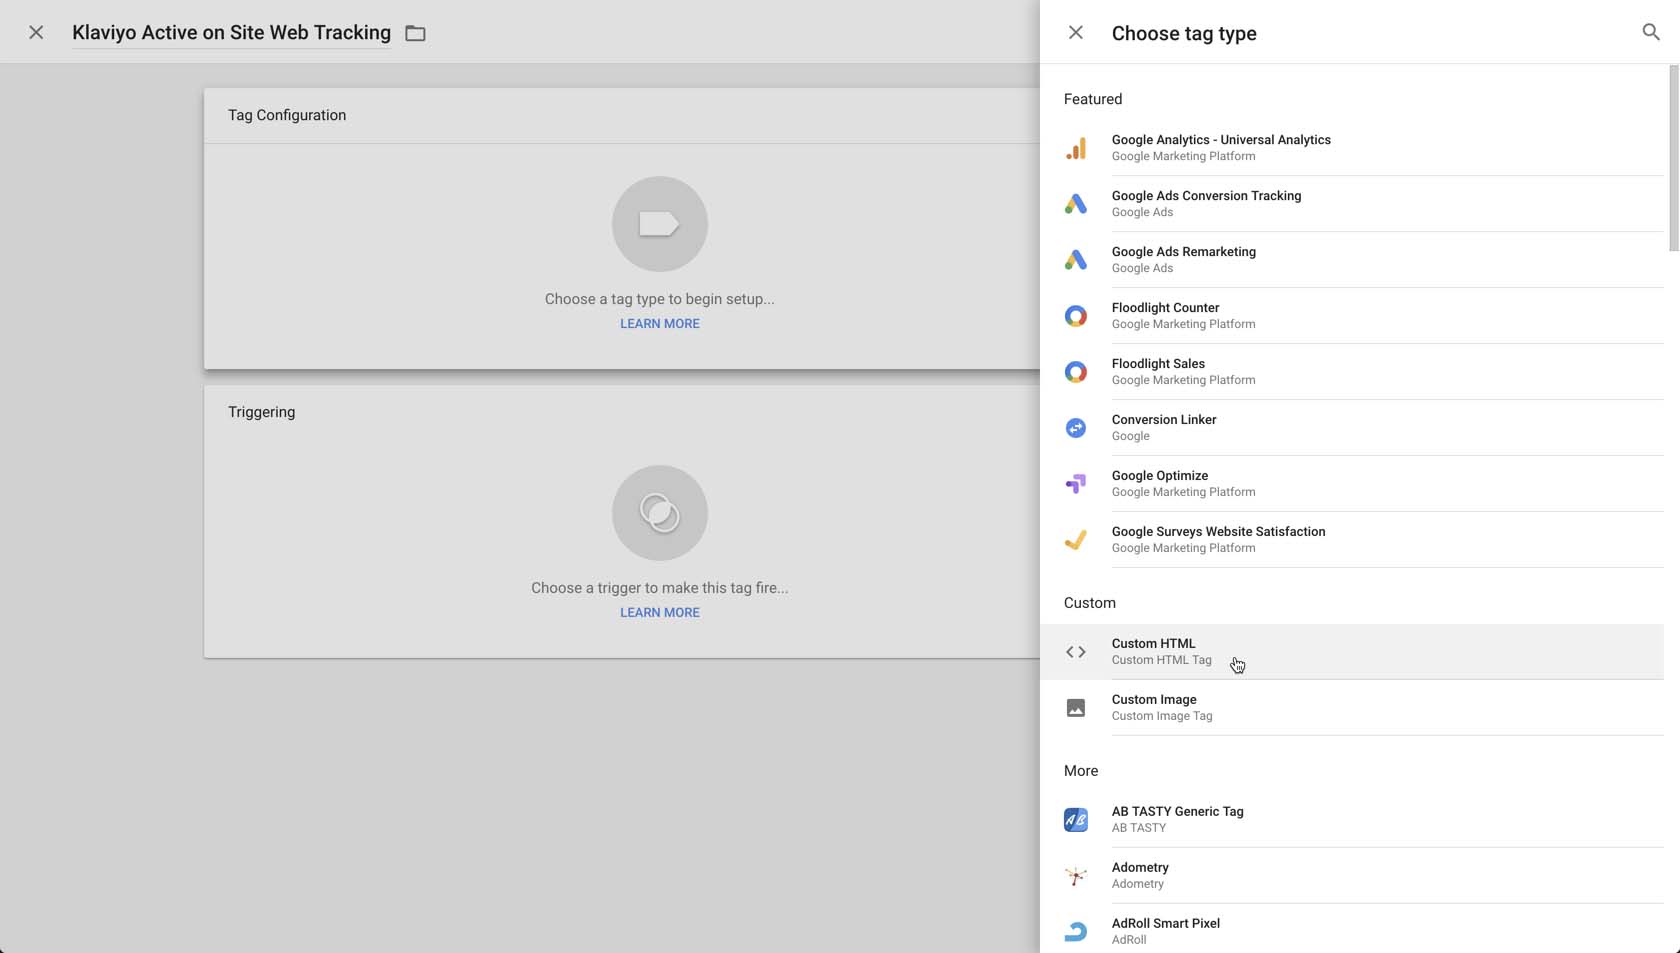The image size is (1680, 953).
Task: Select the Google Ads Remarketing icon
Action: click(x=1076, y=259)
